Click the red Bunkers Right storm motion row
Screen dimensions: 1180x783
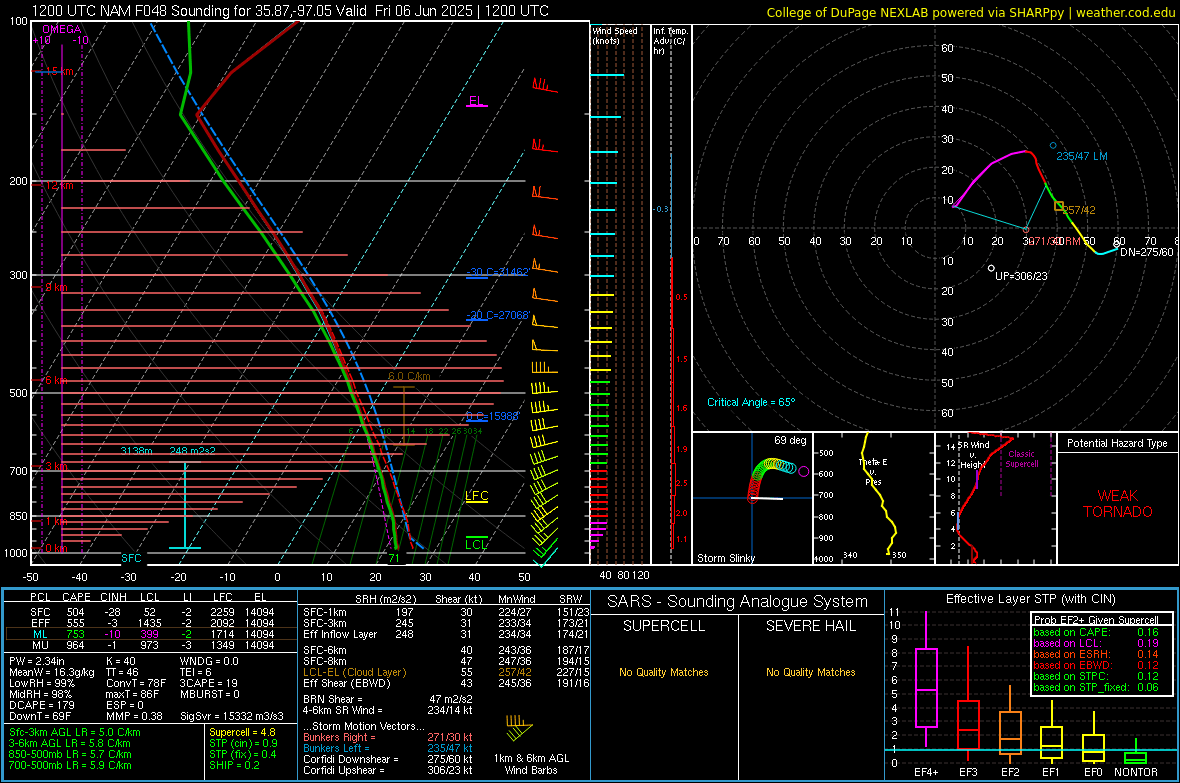click(388, 737)
